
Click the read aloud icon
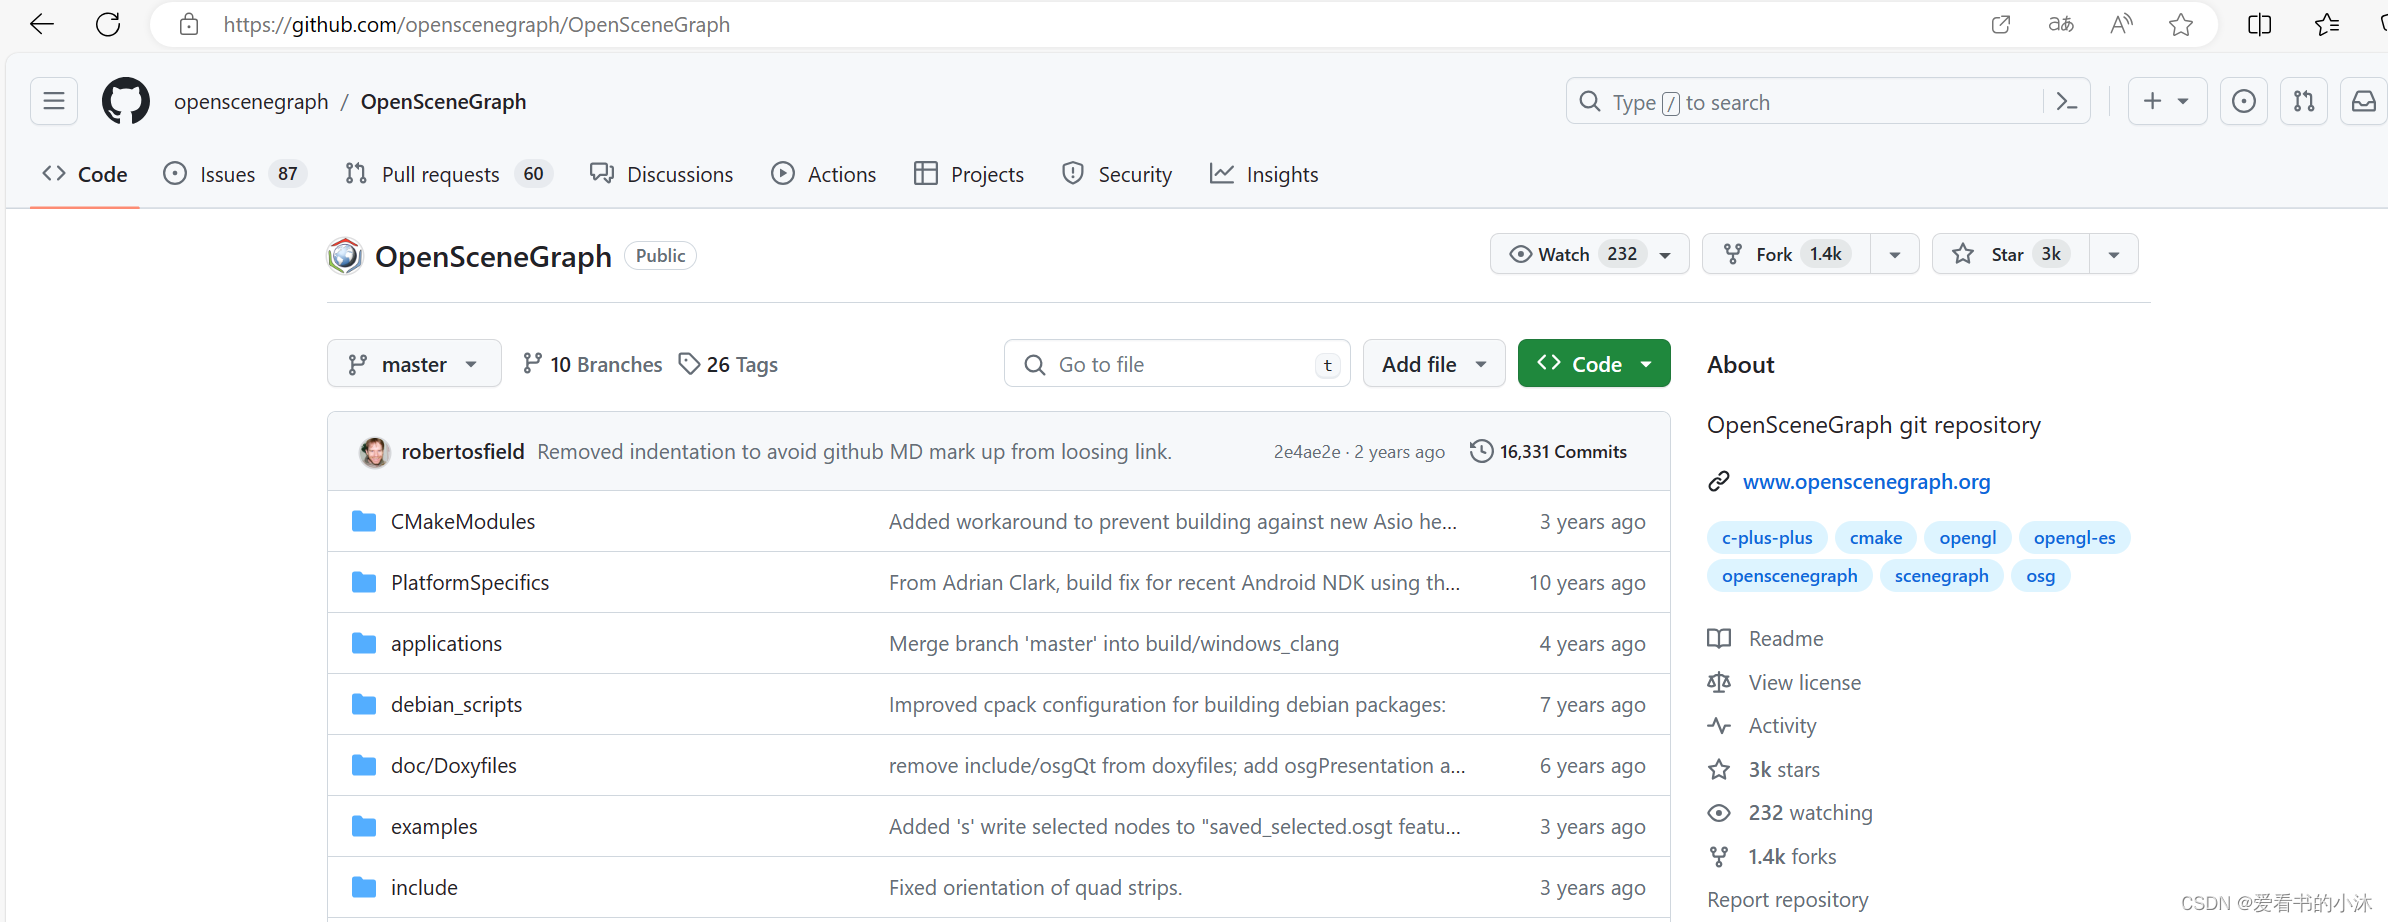tap(2121, 24)
